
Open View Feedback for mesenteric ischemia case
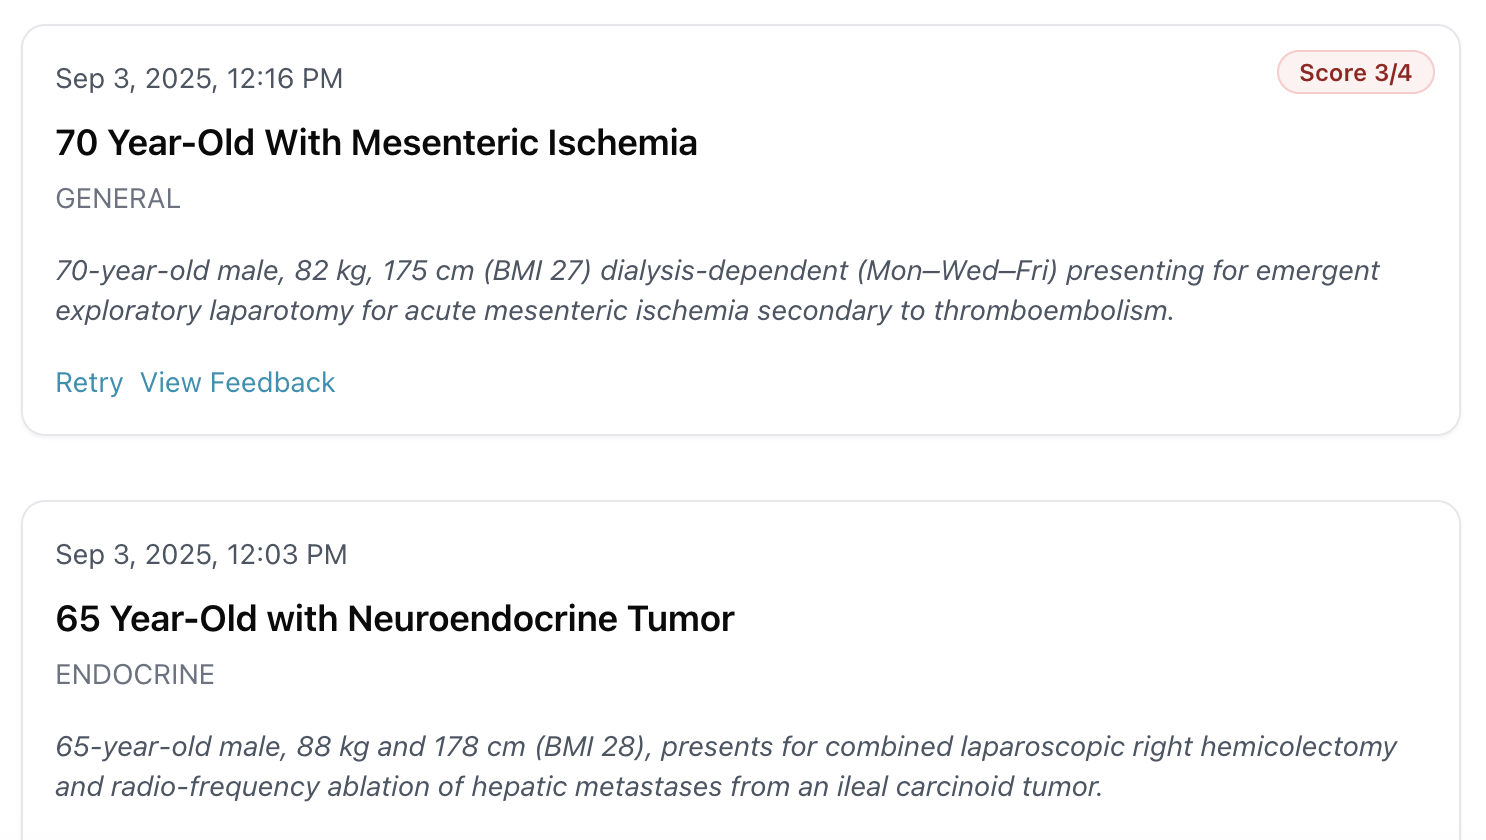[x=237, y=383]
